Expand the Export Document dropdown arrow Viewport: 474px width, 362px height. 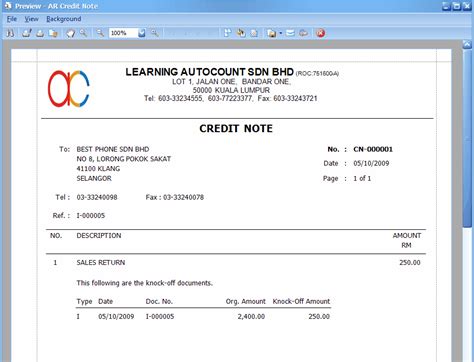[281, 33]
